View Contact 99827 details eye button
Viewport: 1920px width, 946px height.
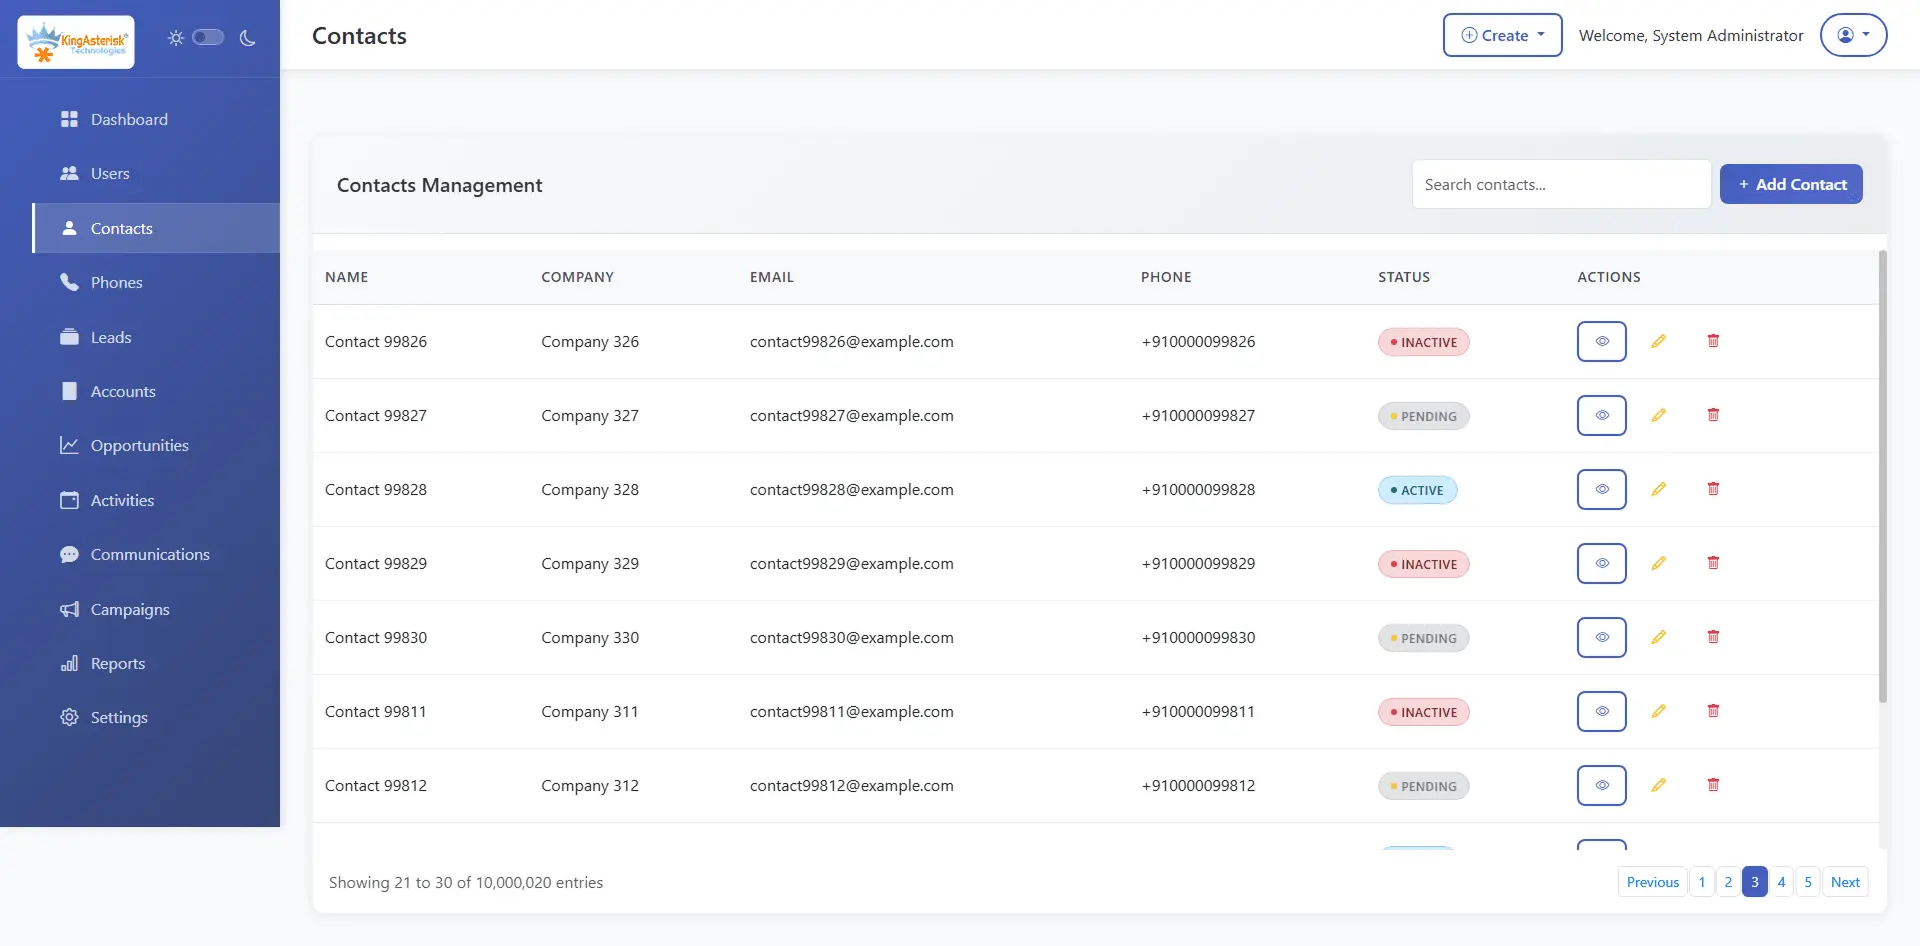click(x=1602, y=415)
